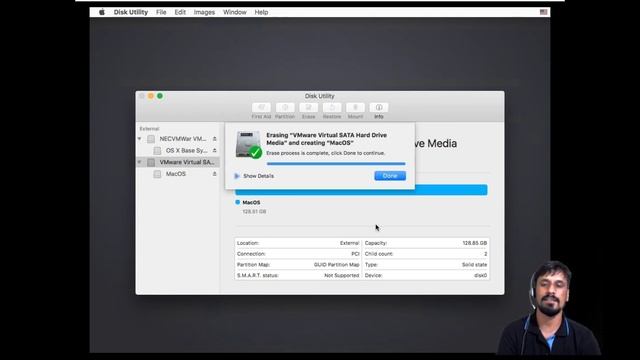The width and height of the screenshot is (640, 360).
Task: Click the Device value disk0
Action: tap(480, 276)
